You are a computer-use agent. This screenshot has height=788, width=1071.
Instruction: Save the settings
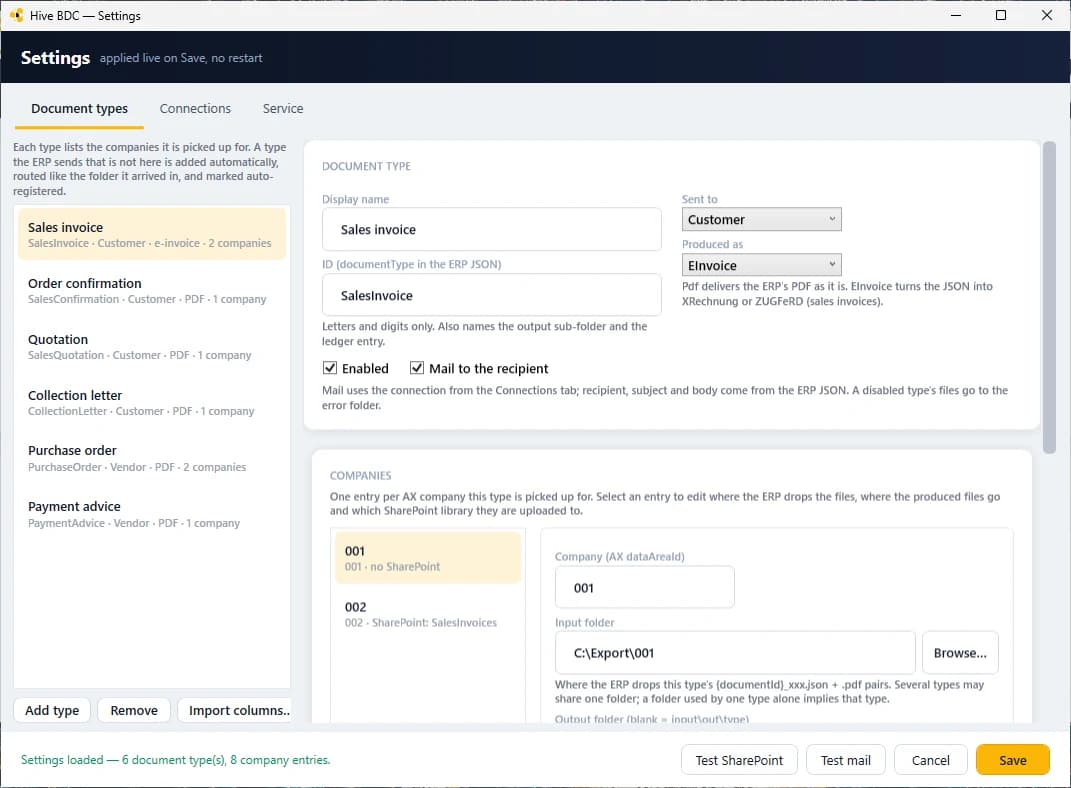[x=1012, y=760]
